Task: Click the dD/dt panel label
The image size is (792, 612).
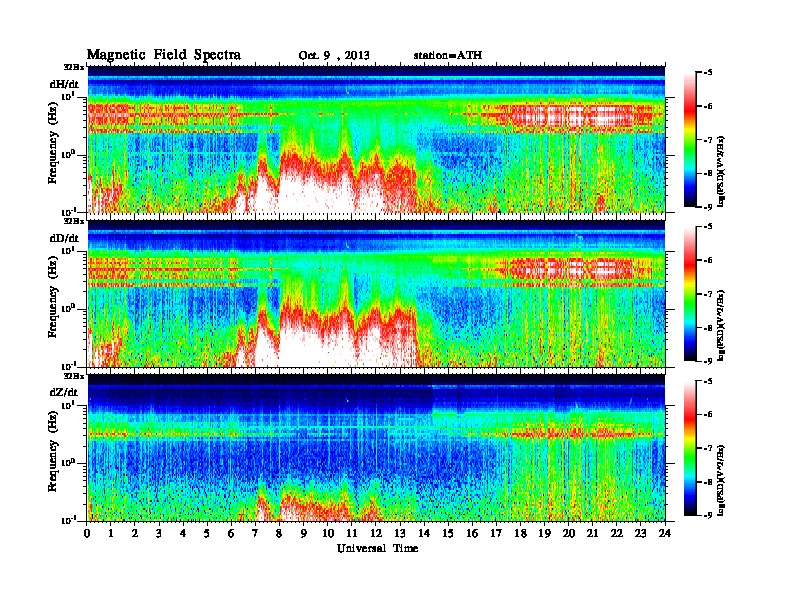Action: point(64,238)
